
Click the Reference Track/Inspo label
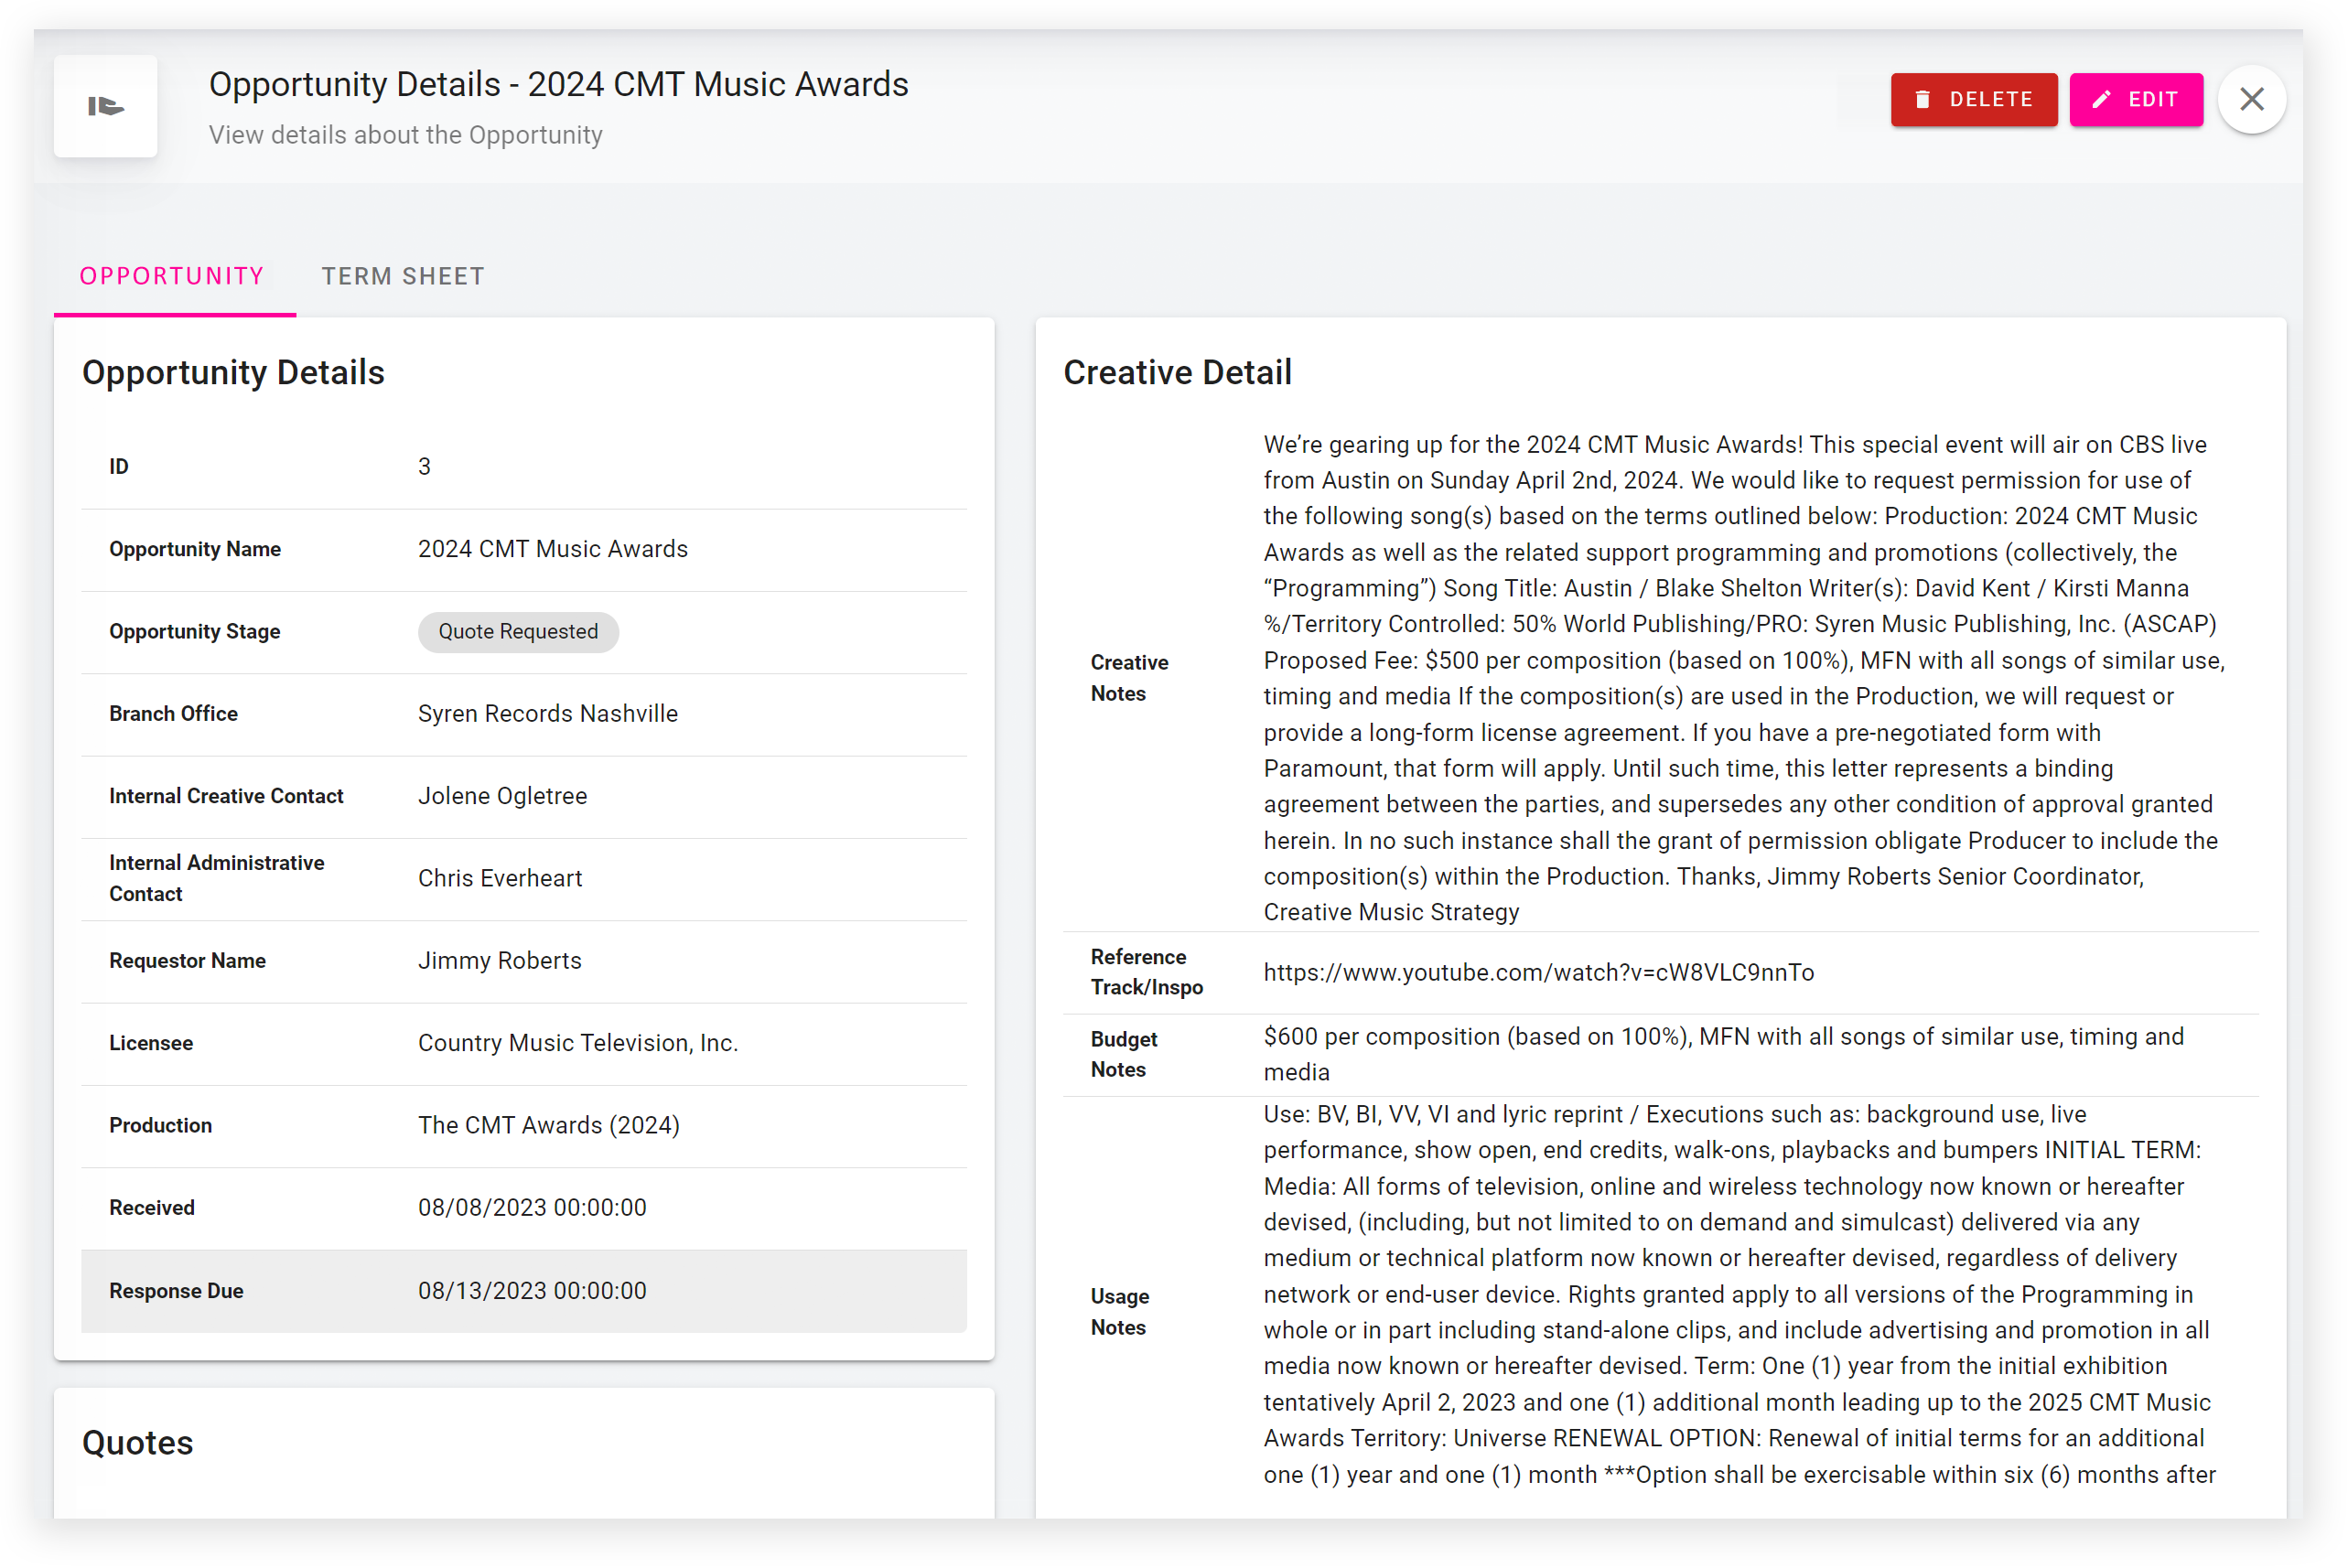1146,972
